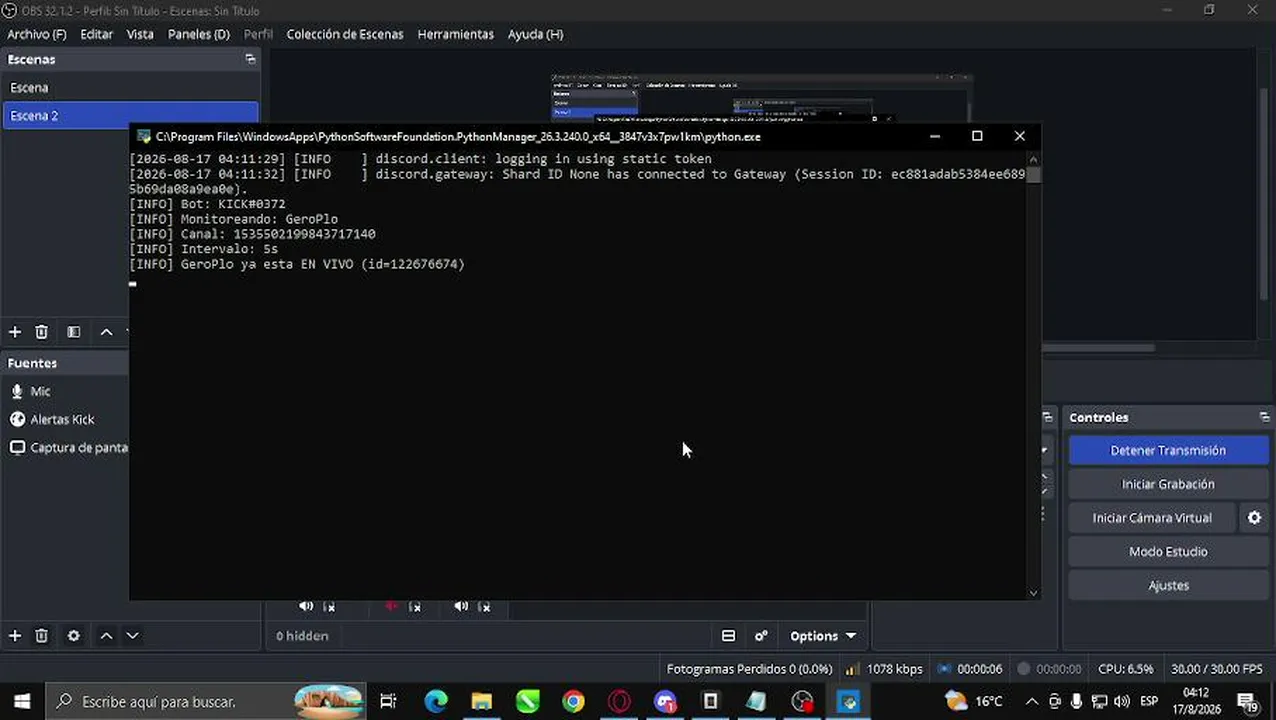Show hidden system tray icons chevron
This screenshot has width=1276, height=720.
[x=1032, y=702]
